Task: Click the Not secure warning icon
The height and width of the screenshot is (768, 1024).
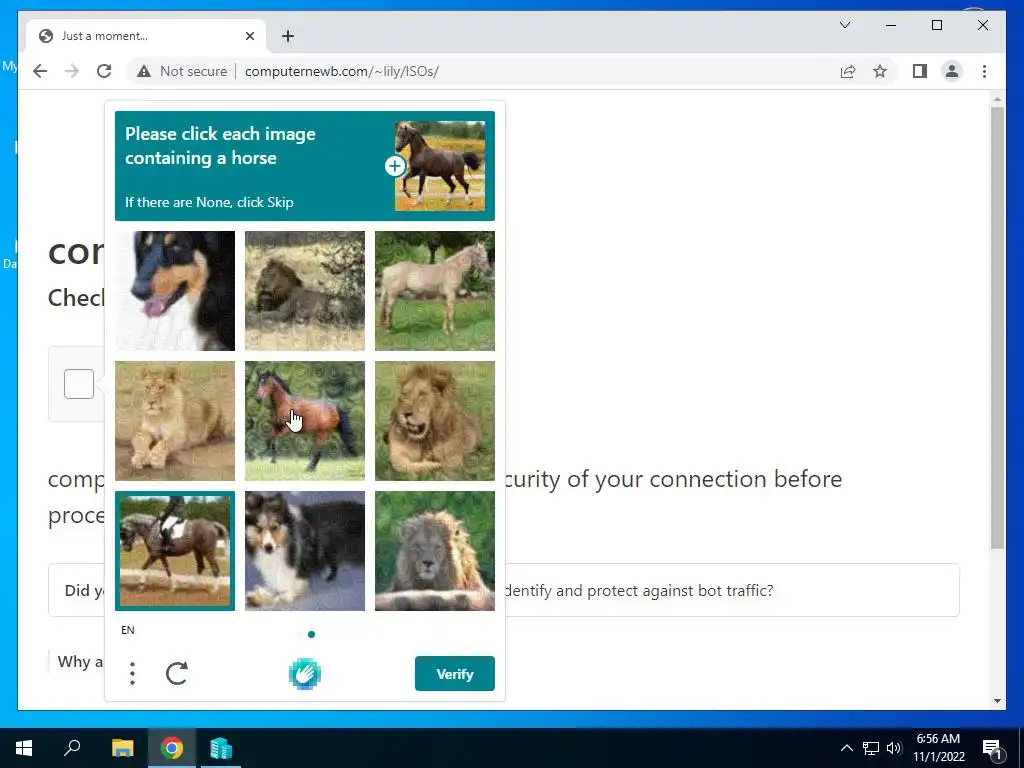Action: tap(144, 71)
